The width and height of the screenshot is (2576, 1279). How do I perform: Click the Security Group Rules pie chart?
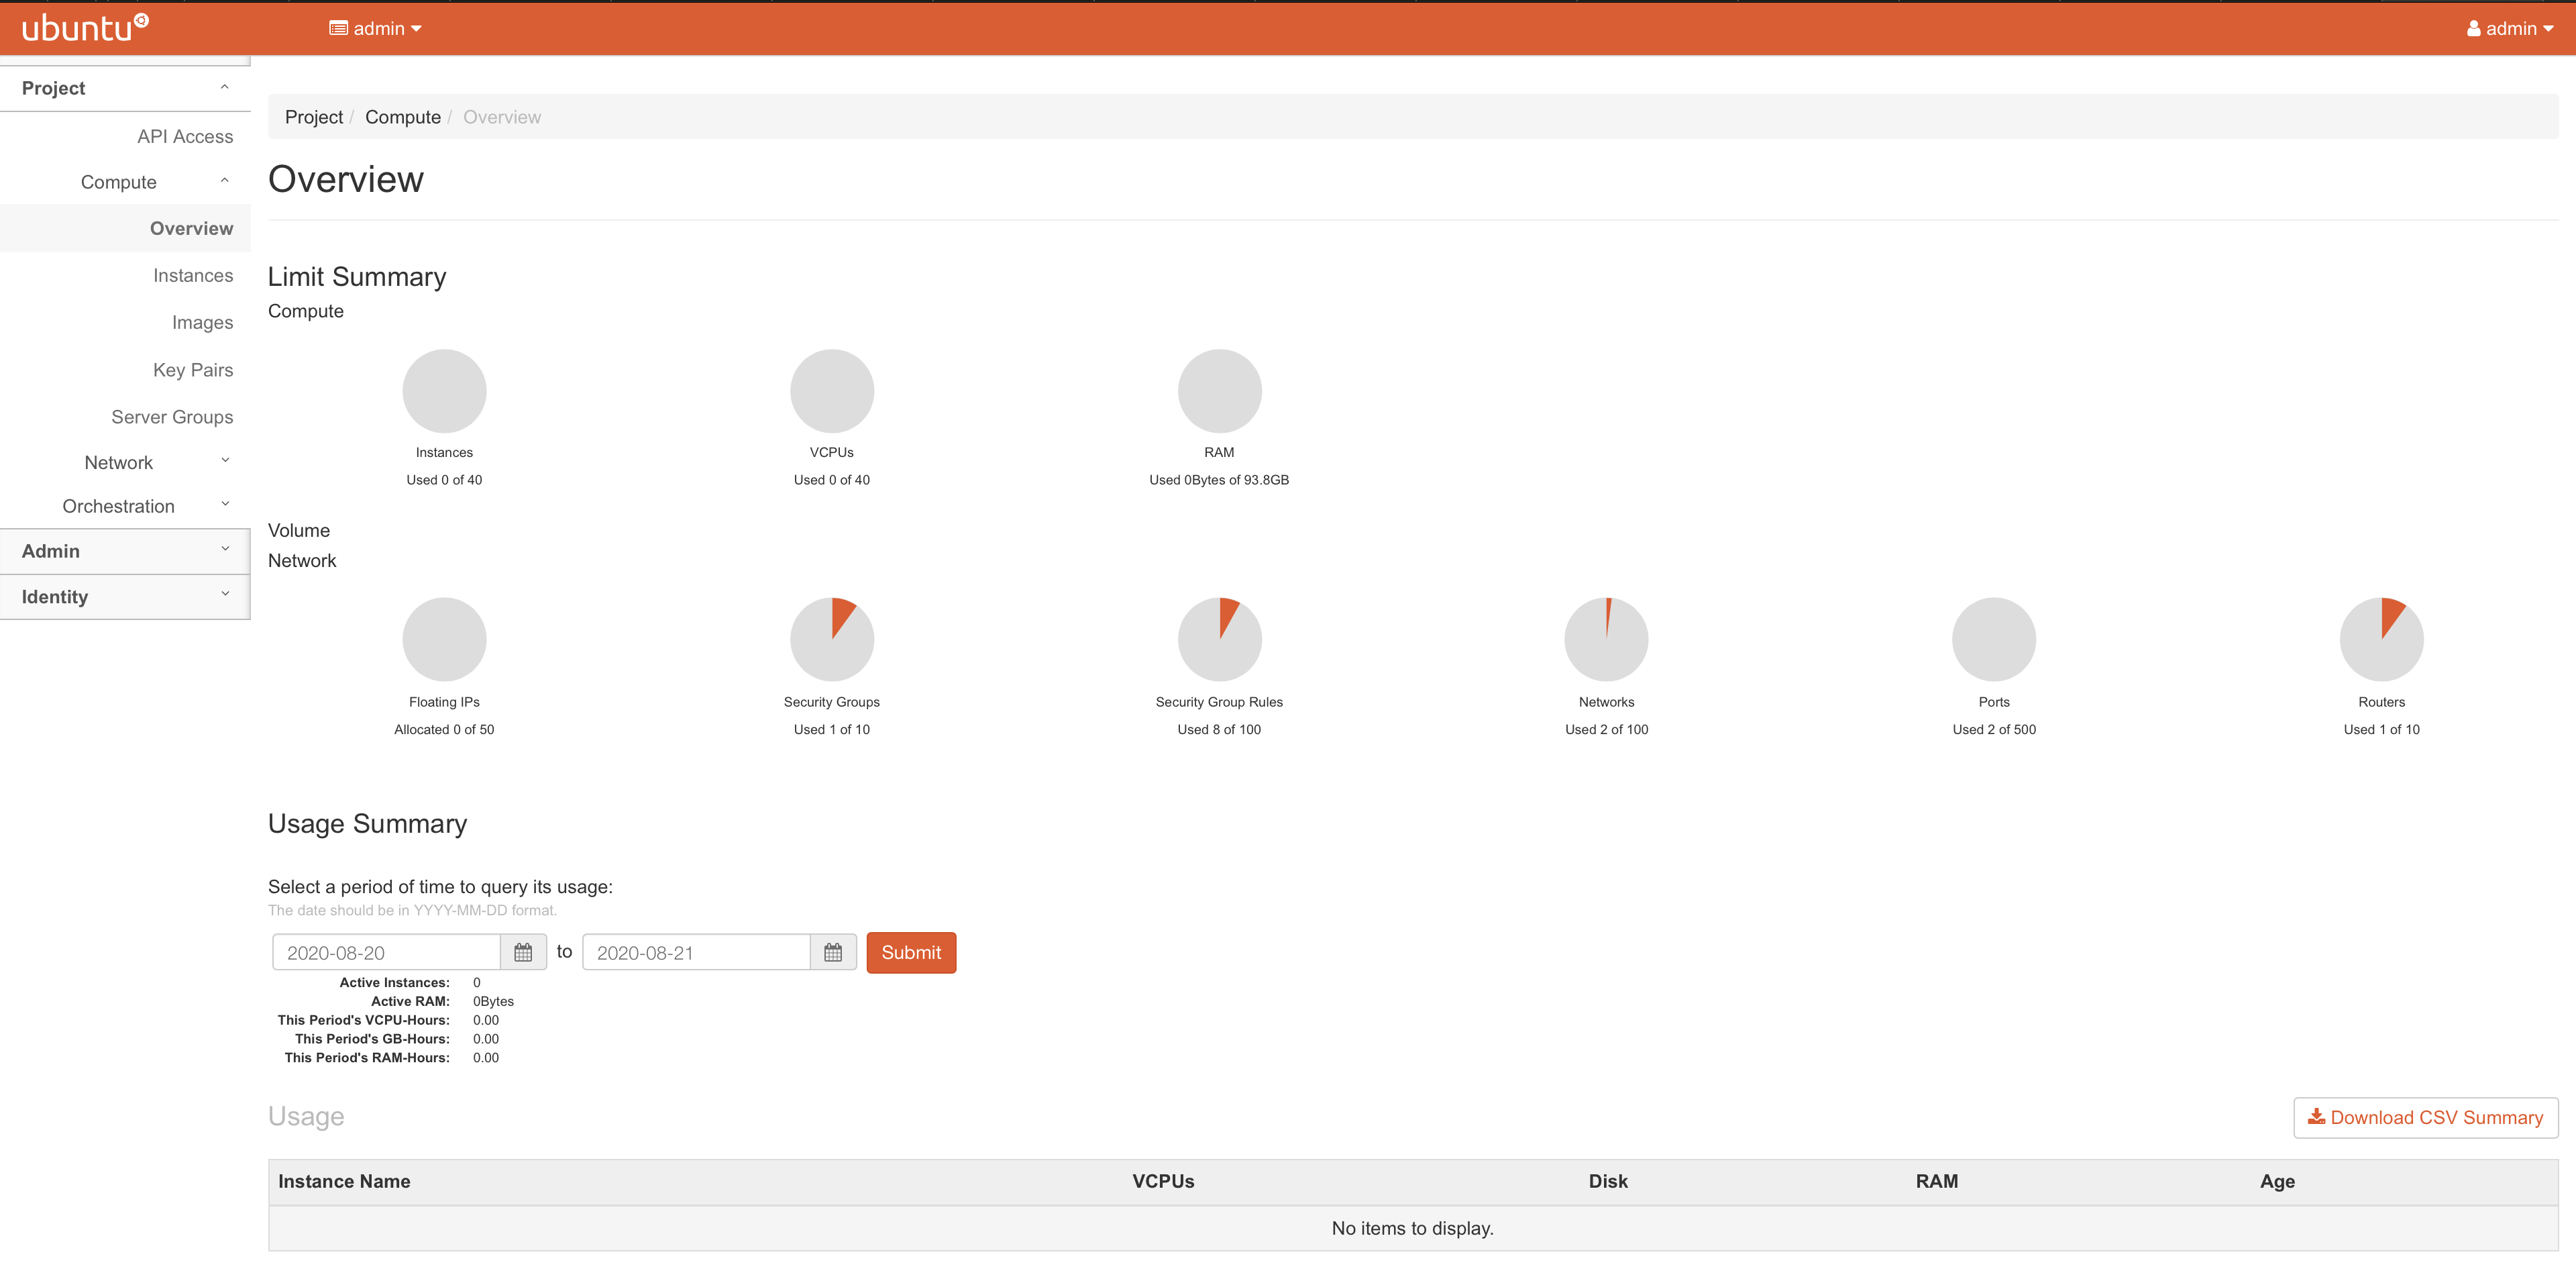click(x=1219, y=639)
